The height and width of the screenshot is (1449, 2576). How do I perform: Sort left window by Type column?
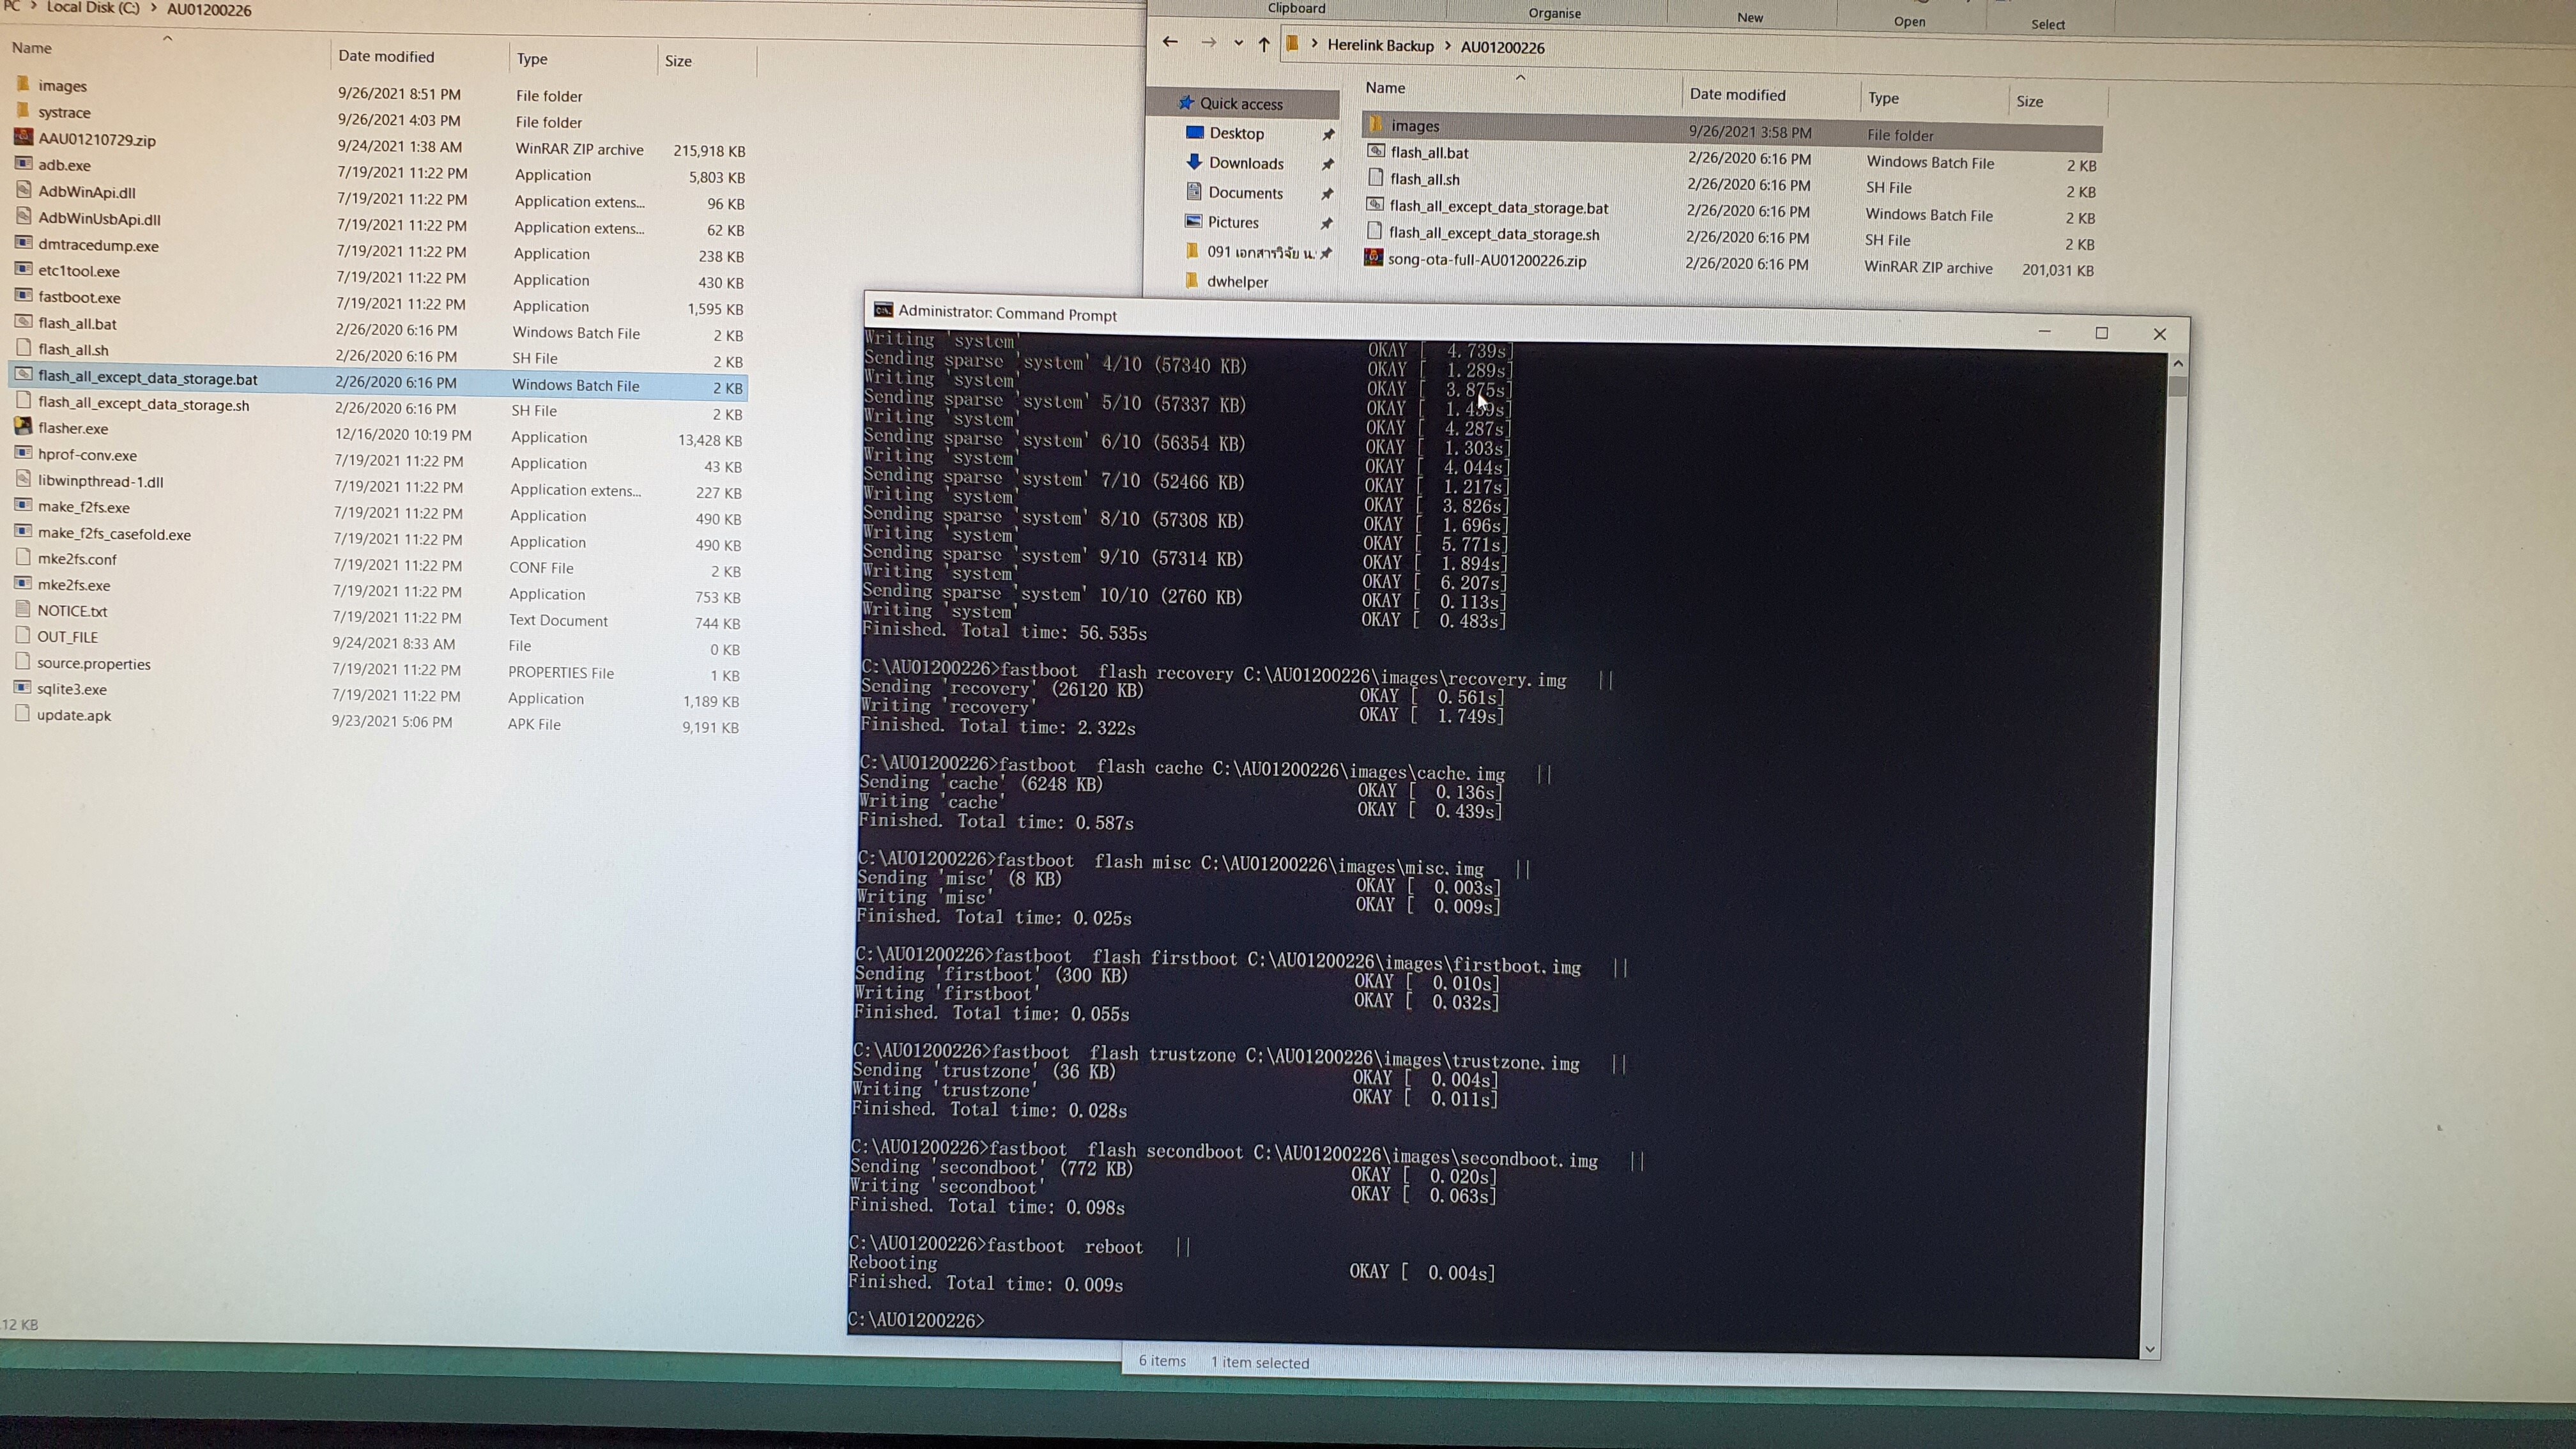point(532,59)
